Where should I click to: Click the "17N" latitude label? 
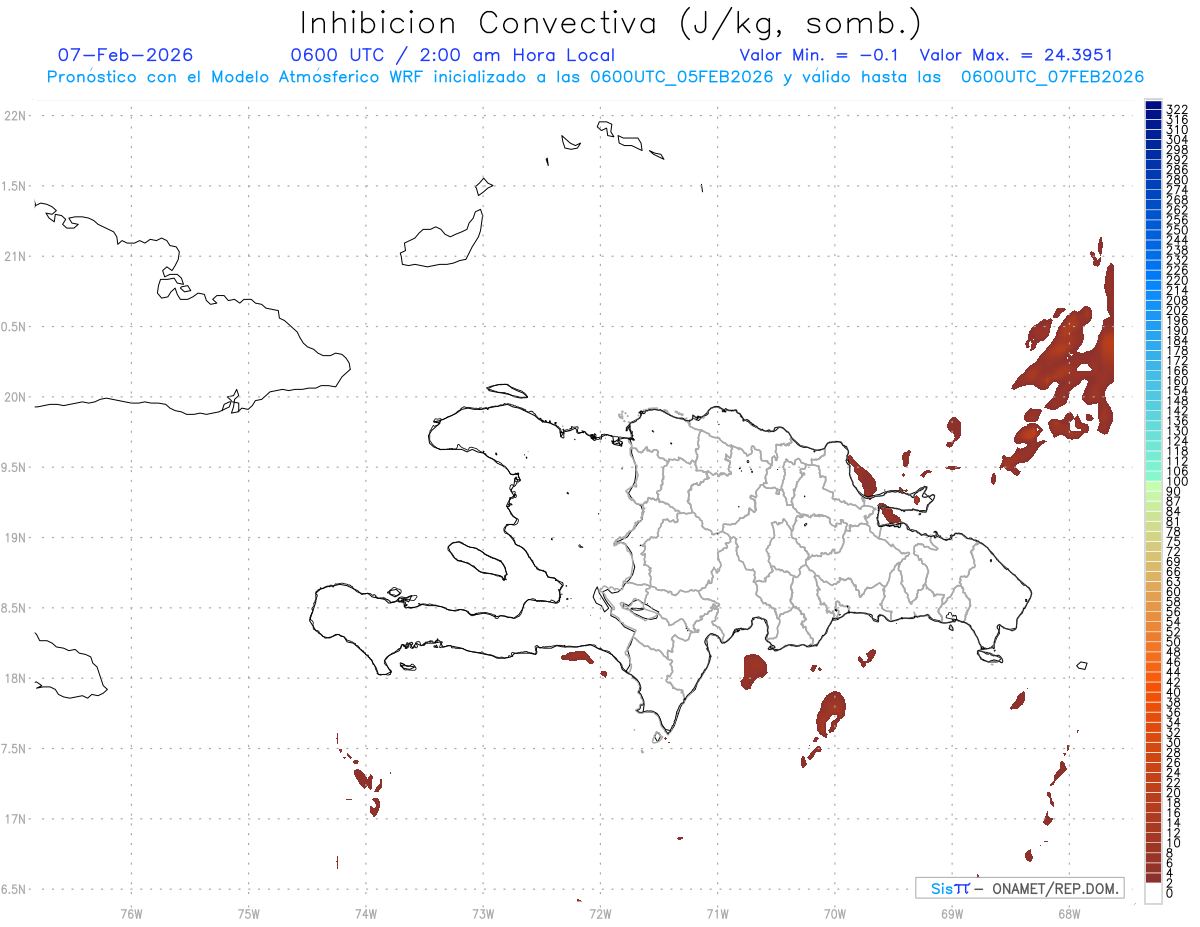[x=14, y=819]
